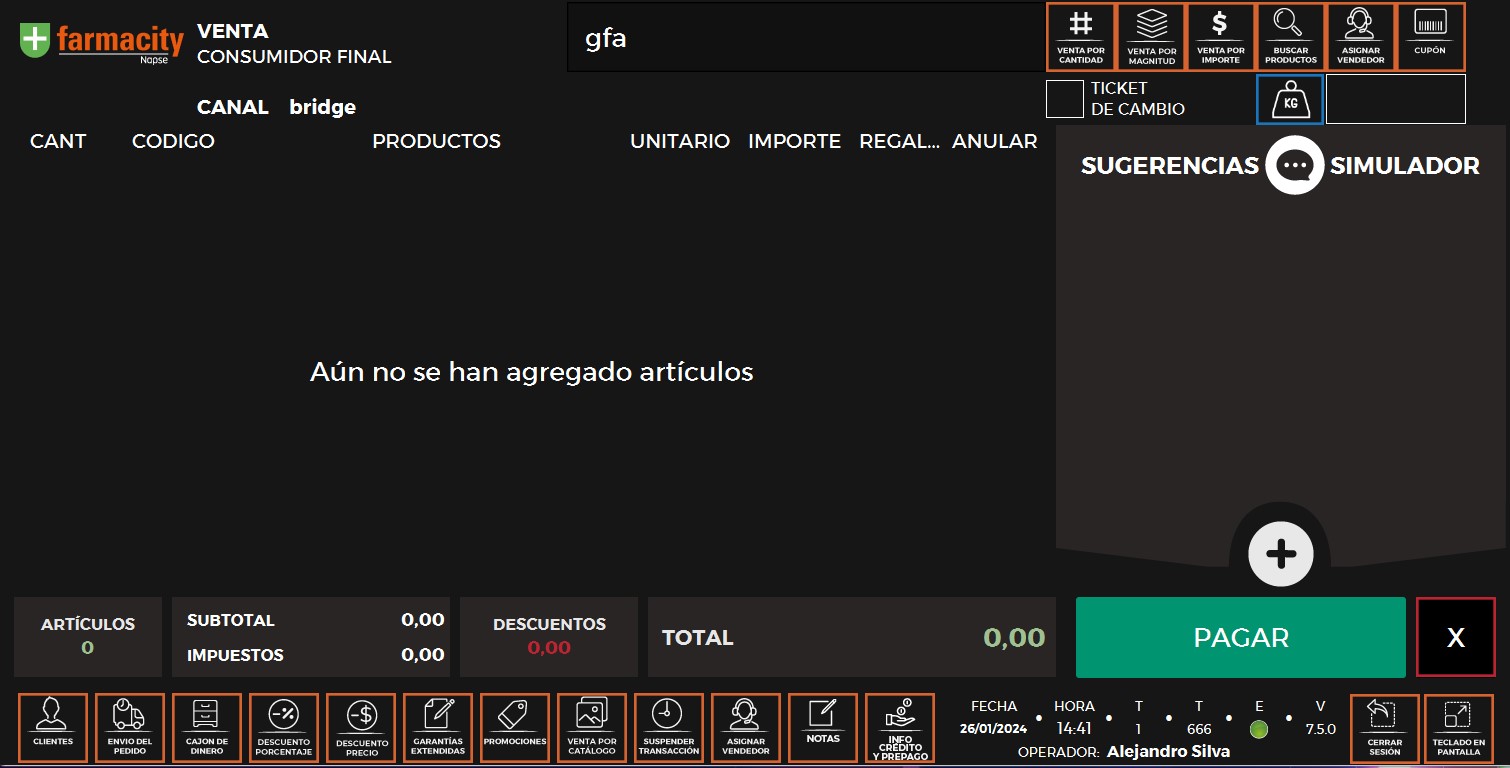This screenshot has height=768, width=1510.
Task: Click the Cupón icon
Action: [1430, 37]
